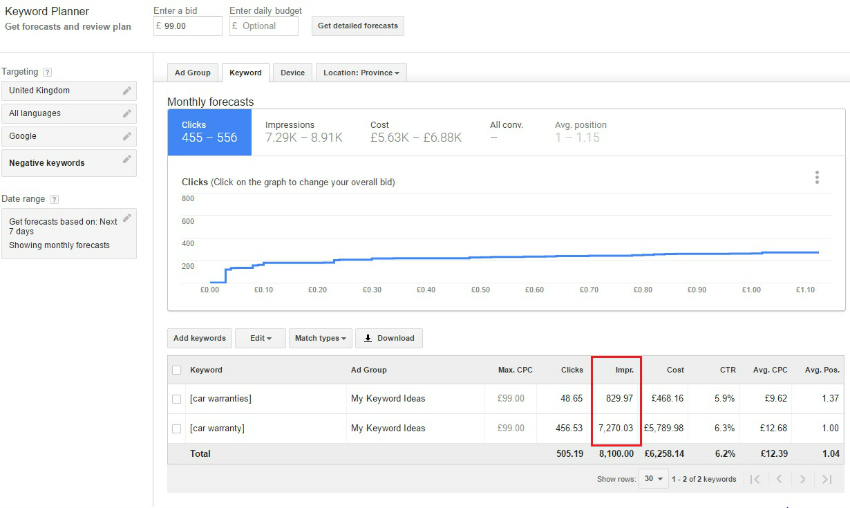Viewport: 850px width, 508px height.
Task: Edit the All languages targeting pencil icon
Action: point(127,114)
